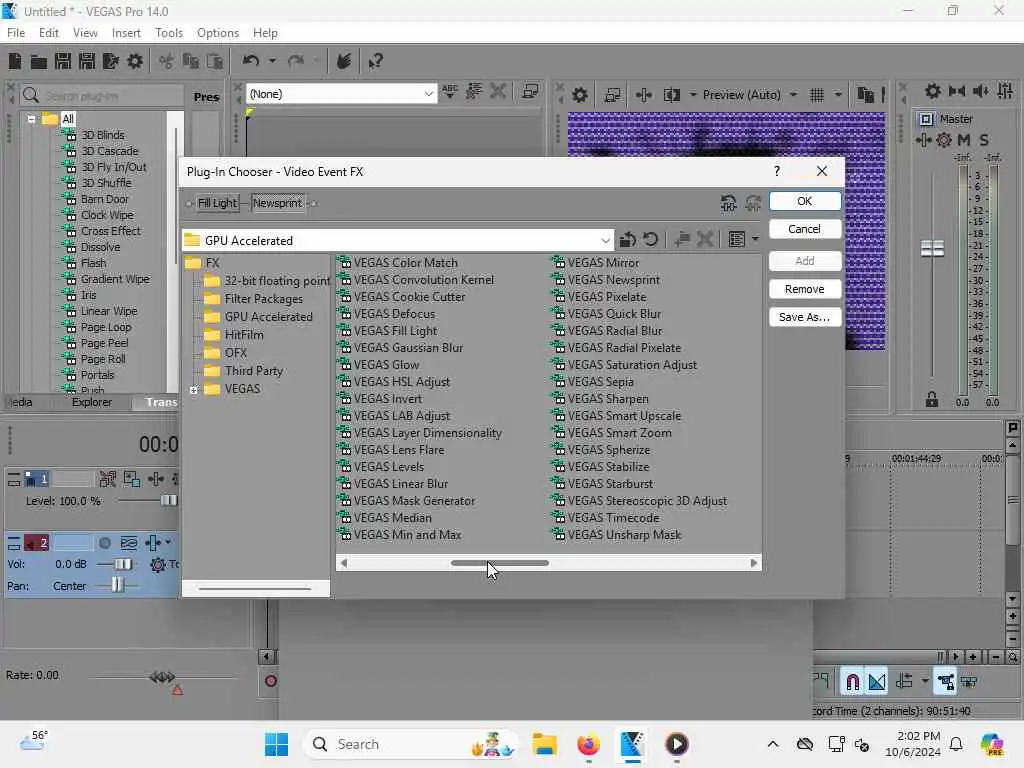Image resolution: width=1024 pixels, height=768 pixels.
Task: Open Video Preview project settings gear icon
Action: pos(579,95)
